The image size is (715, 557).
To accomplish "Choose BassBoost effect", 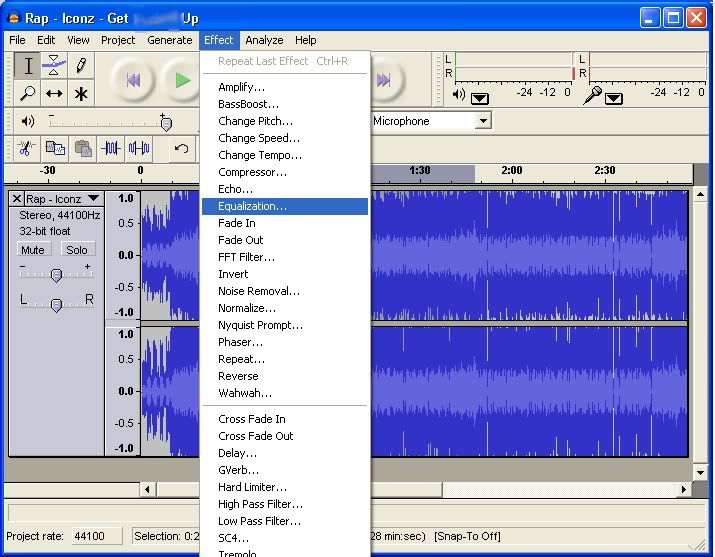I will (285, 104).
